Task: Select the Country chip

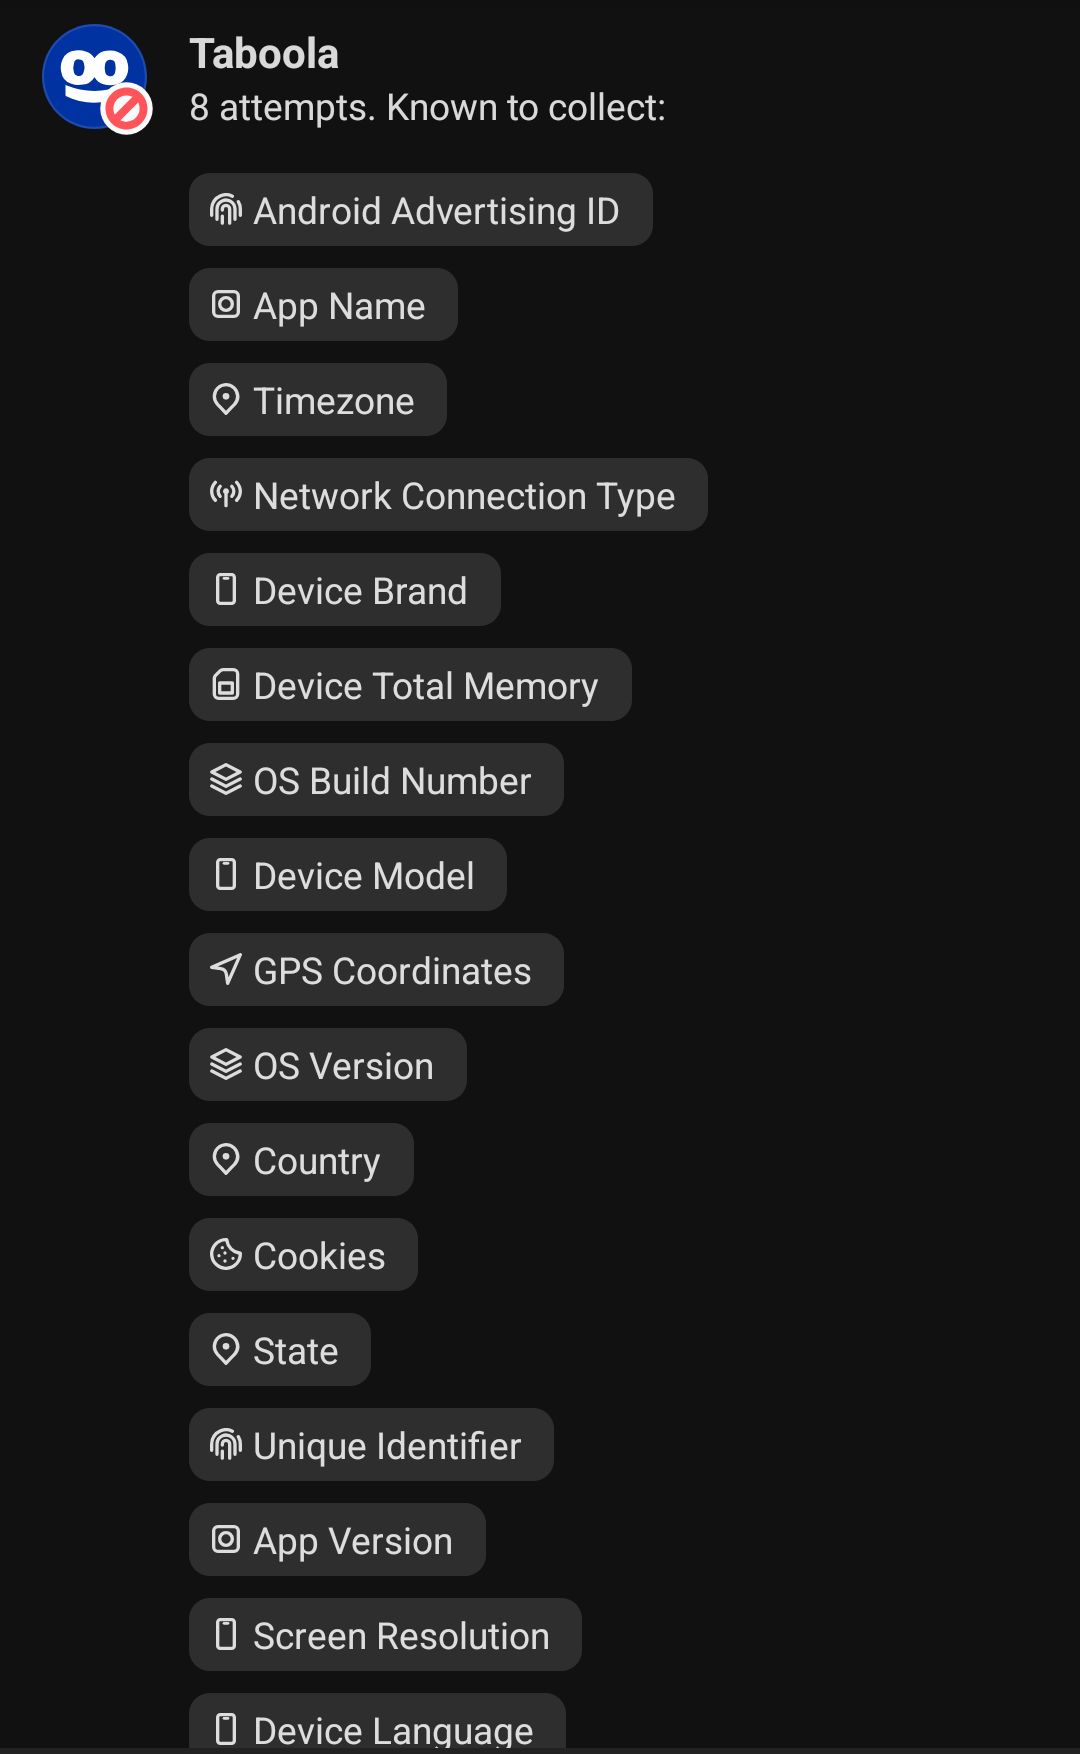Action: (x=301, y=1160)
